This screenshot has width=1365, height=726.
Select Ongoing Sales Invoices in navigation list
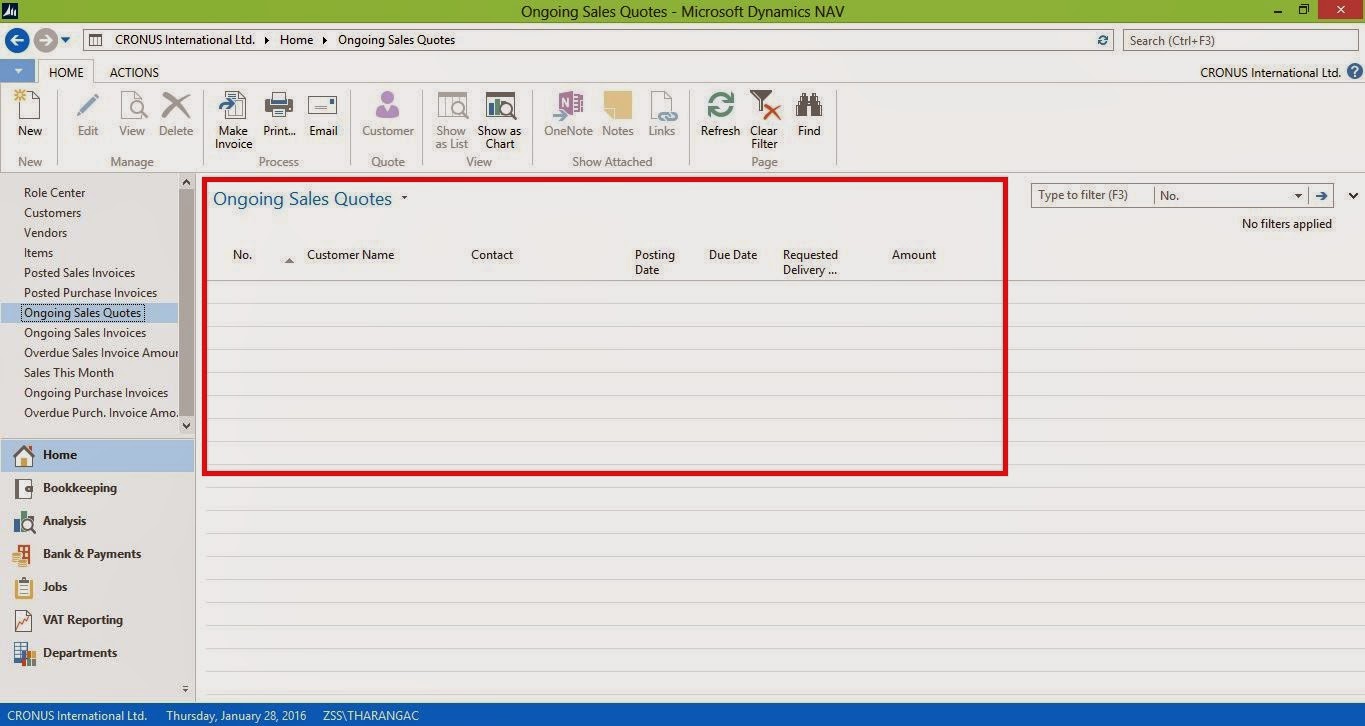85,333
